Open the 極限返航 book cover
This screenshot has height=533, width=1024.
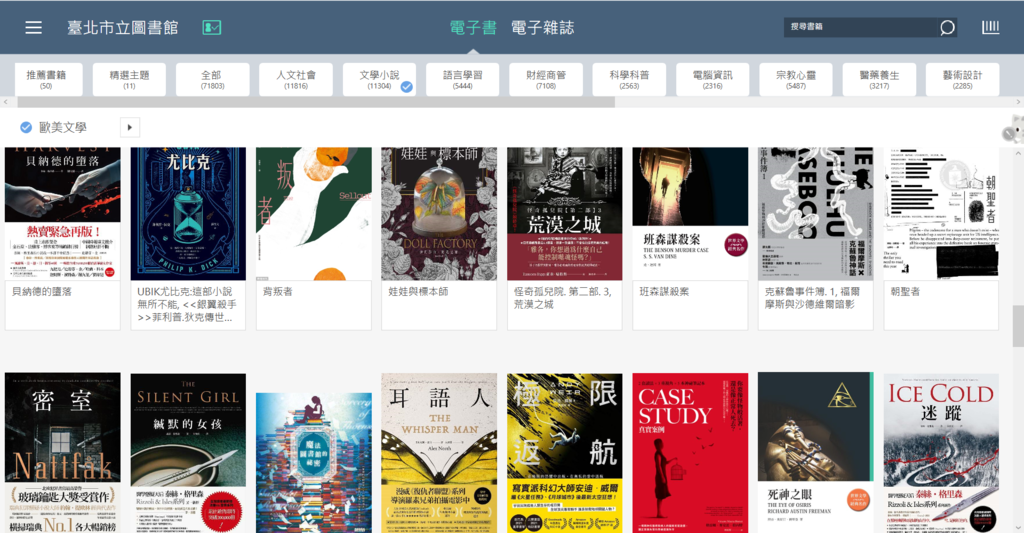(565, 453)
